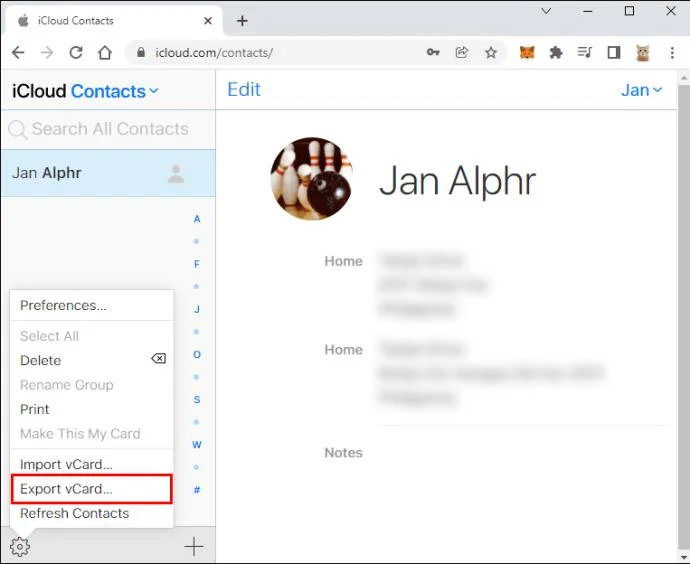Go to the browser home page

tap(105, 53)
